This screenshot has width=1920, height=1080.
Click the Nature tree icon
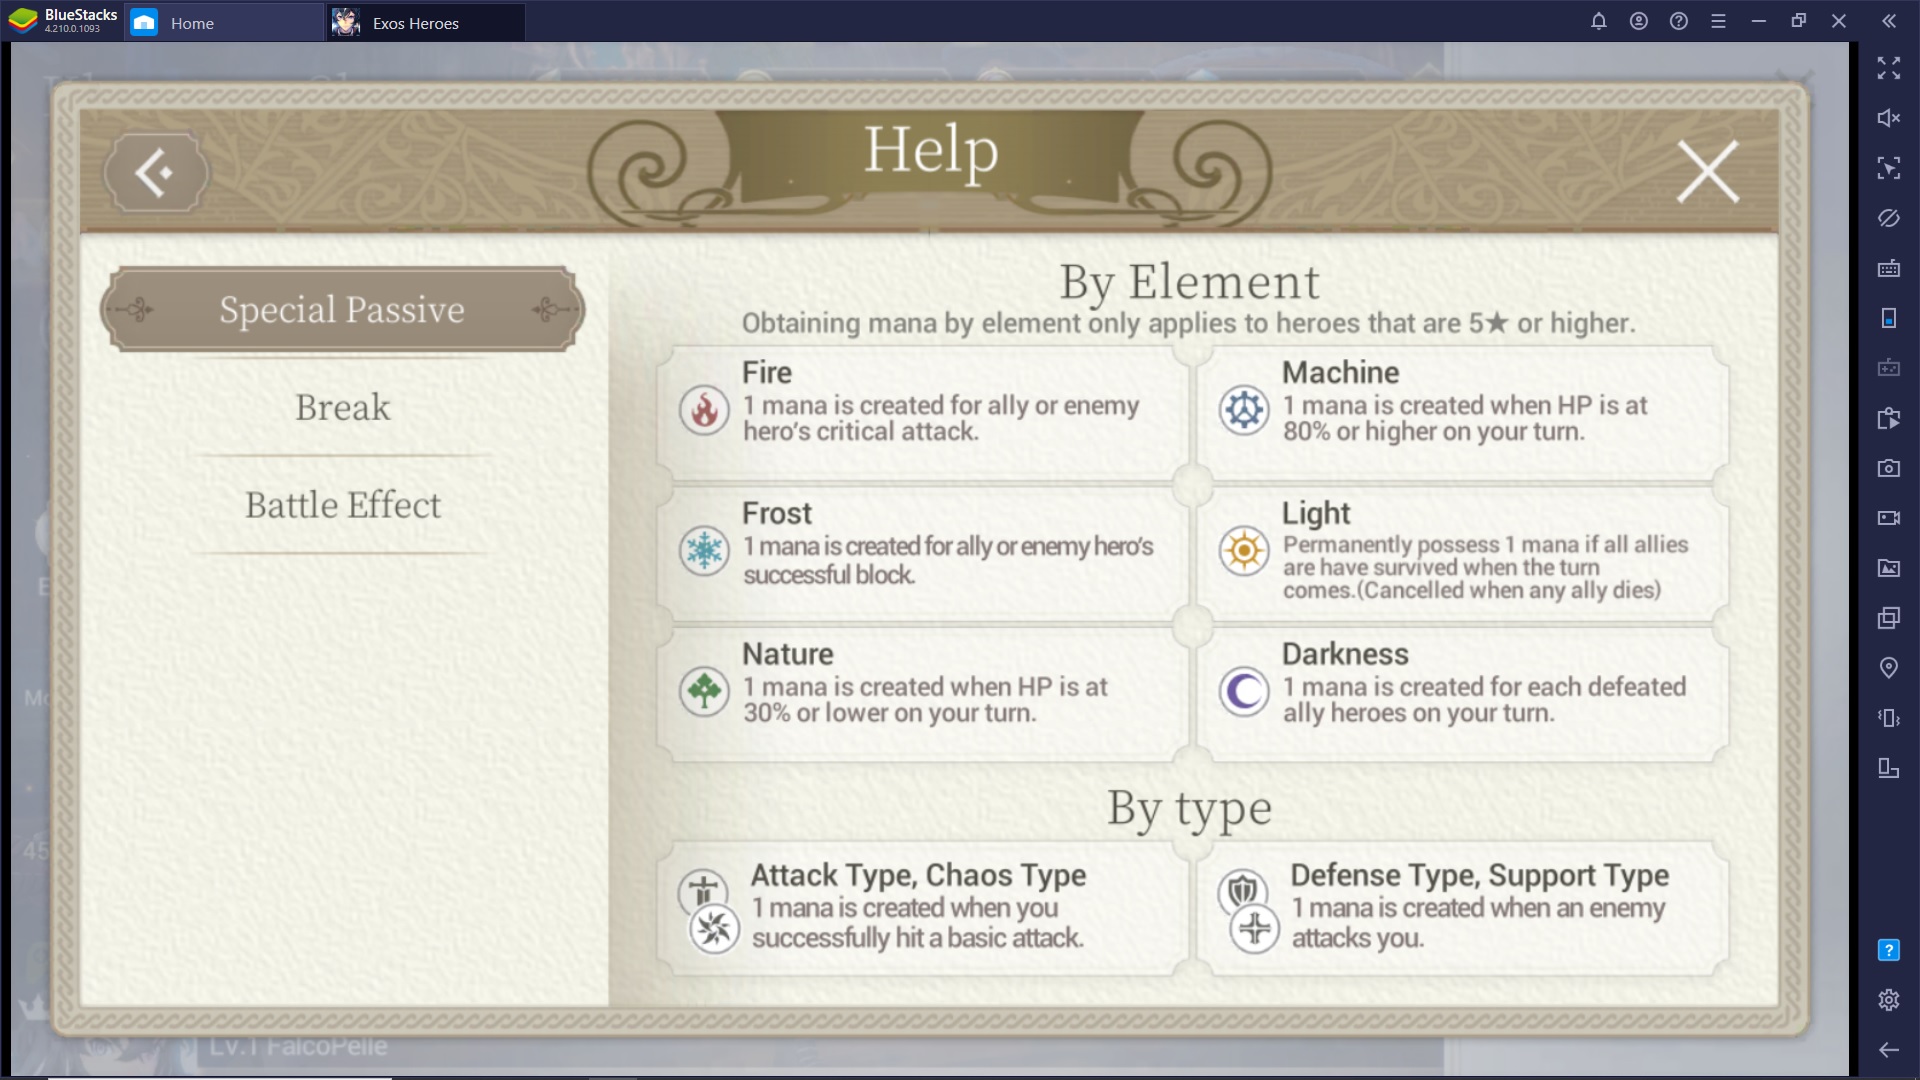point(704,691)
